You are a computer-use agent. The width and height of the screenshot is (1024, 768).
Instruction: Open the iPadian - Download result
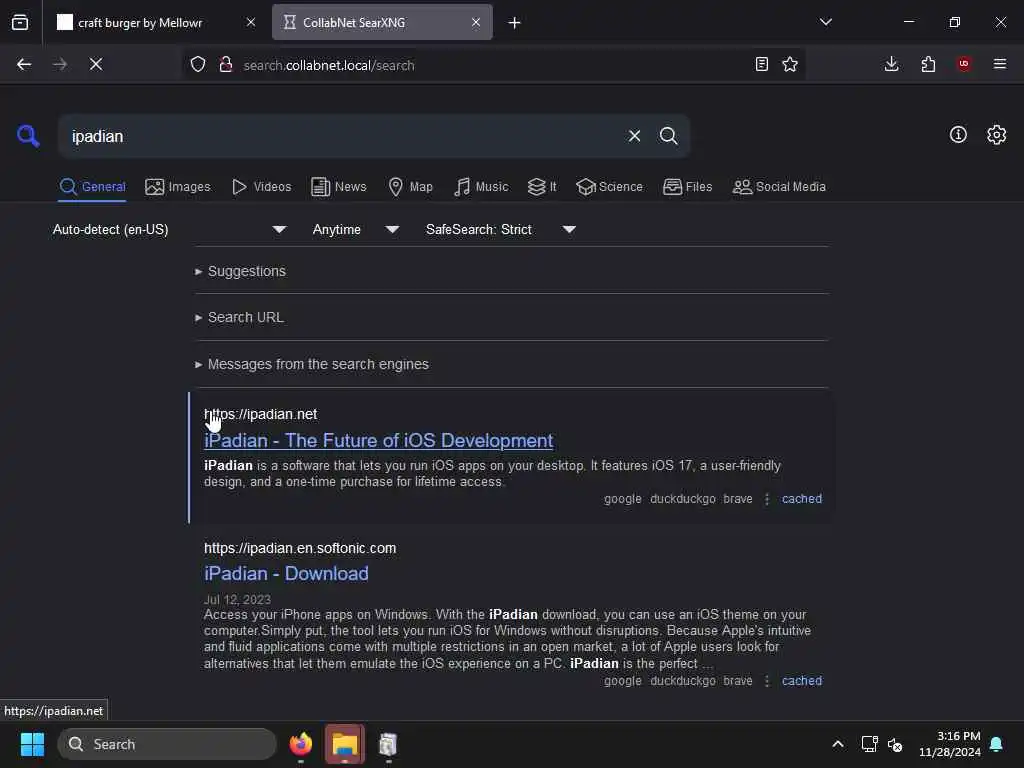pyautogui.click(x=286, y=573)
